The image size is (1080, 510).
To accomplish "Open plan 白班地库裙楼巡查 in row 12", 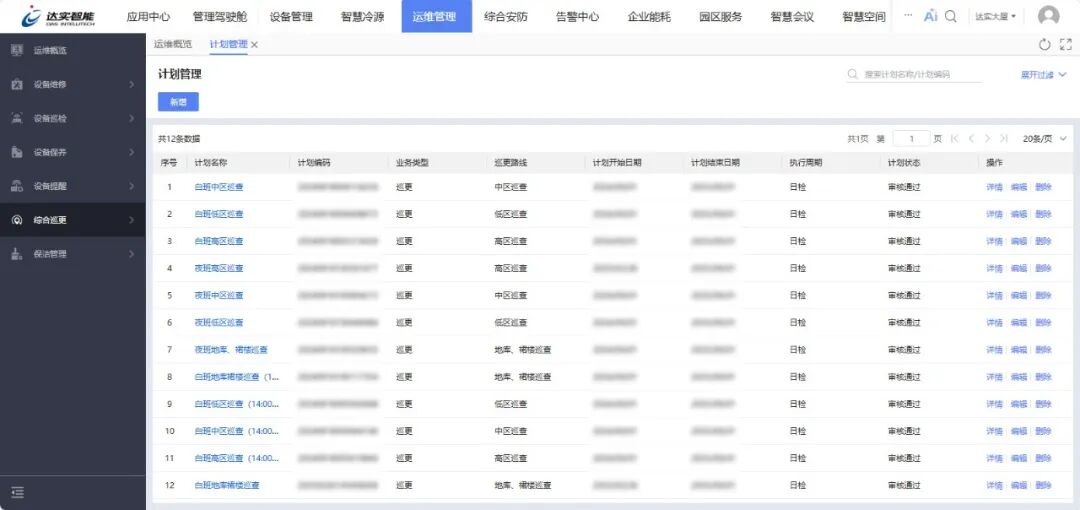I will [227, 485].
